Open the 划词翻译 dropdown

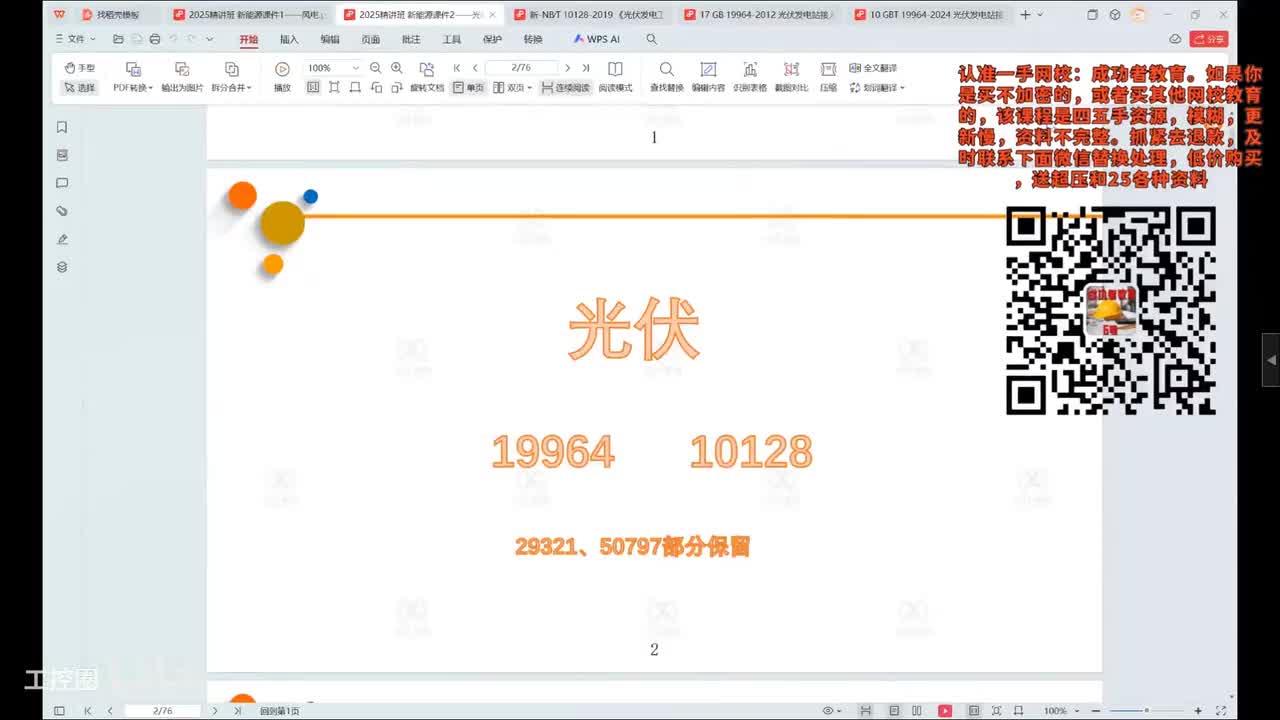[877, 88]
